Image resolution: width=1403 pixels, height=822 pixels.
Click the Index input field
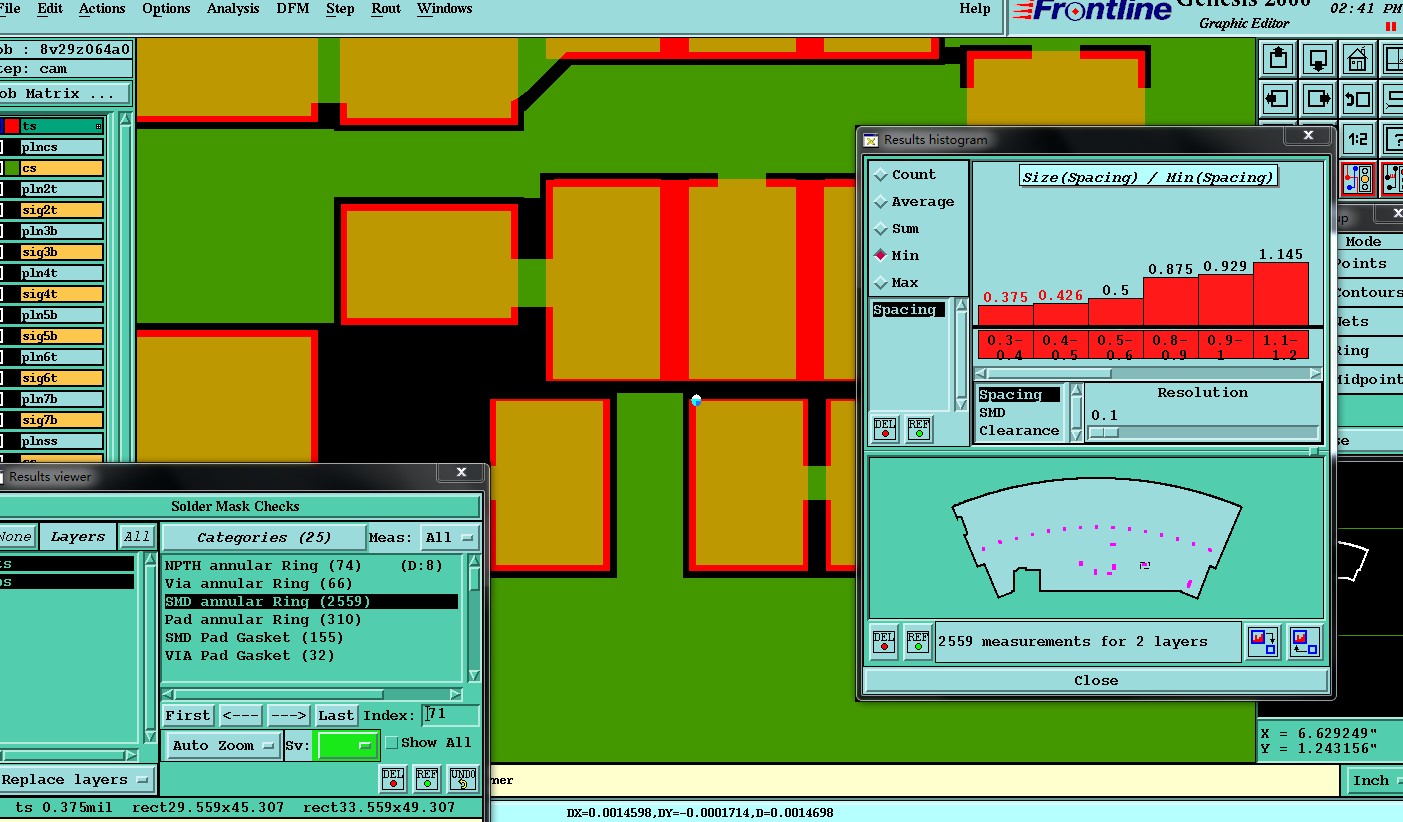tap(450, 715)
